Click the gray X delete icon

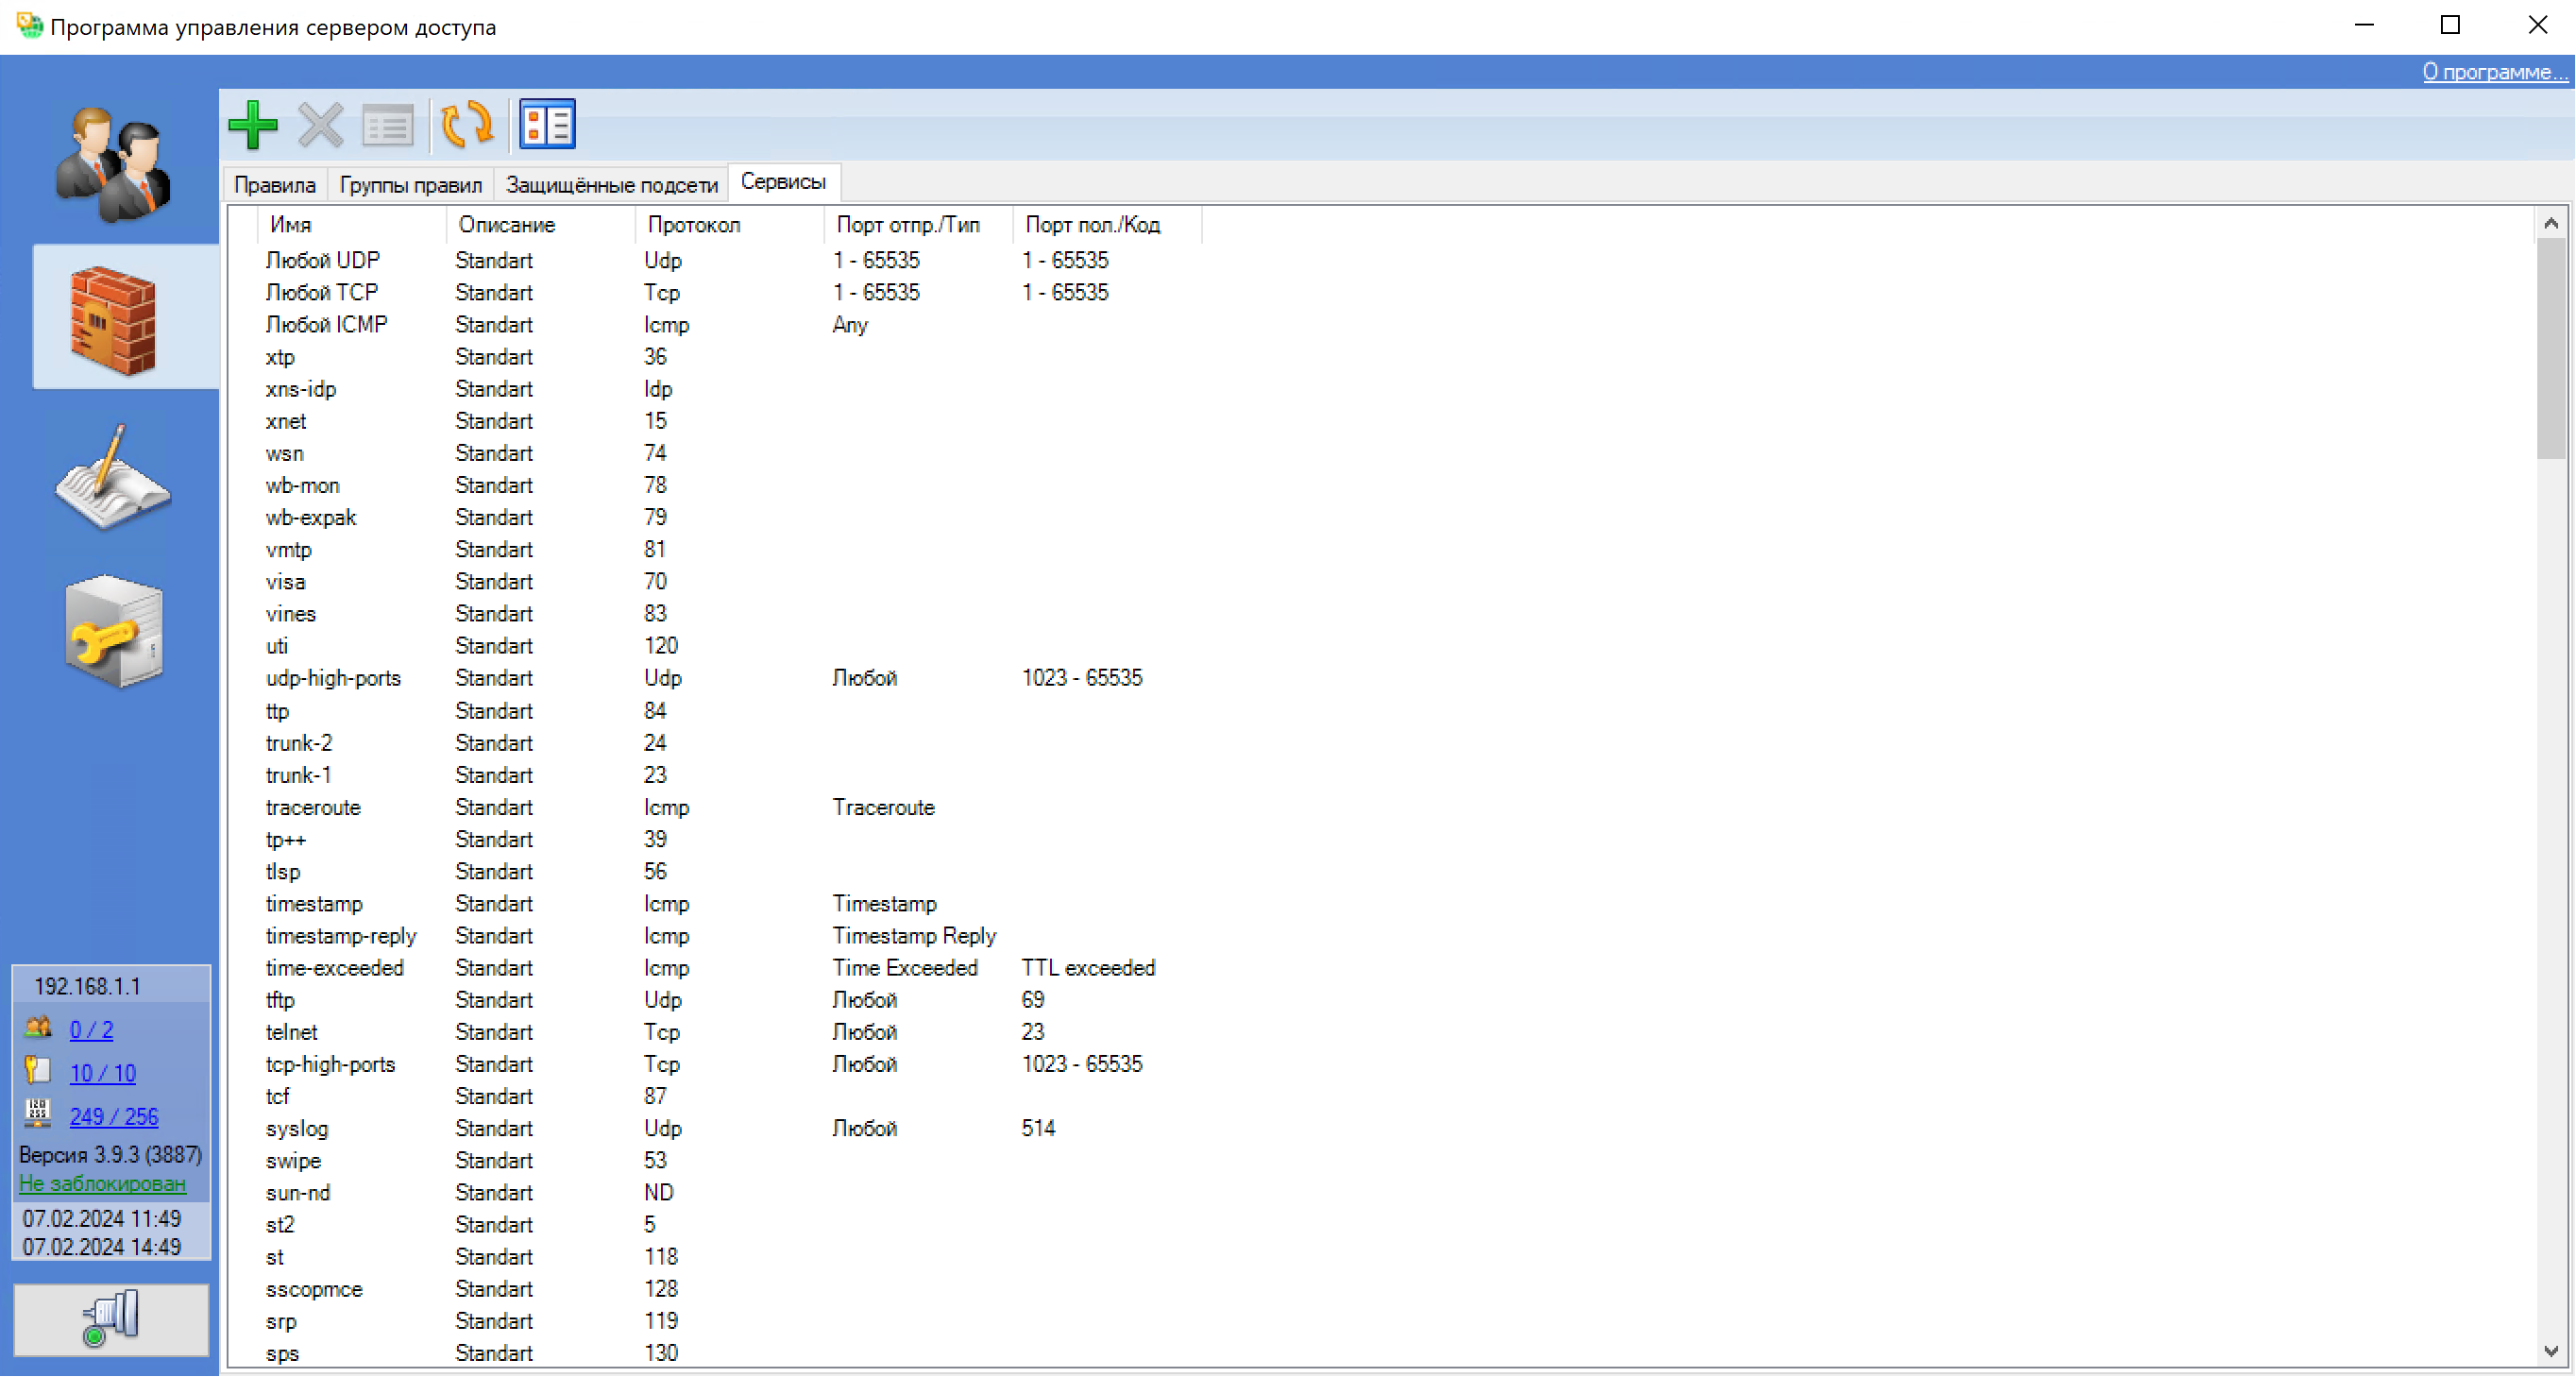[x=320, y=126]
